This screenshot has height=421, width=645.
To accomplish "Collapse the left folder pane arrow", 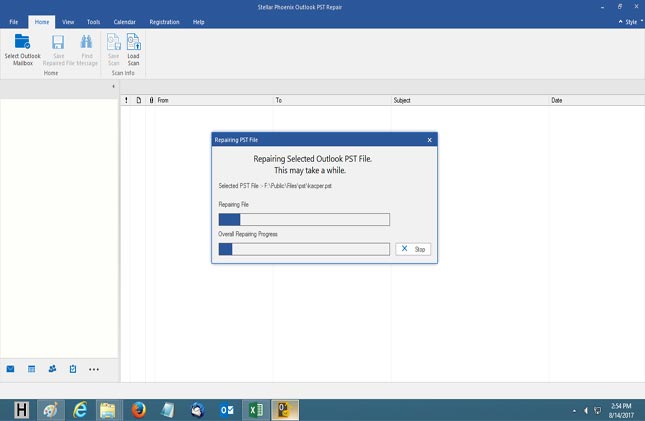I will pos(113,86).
